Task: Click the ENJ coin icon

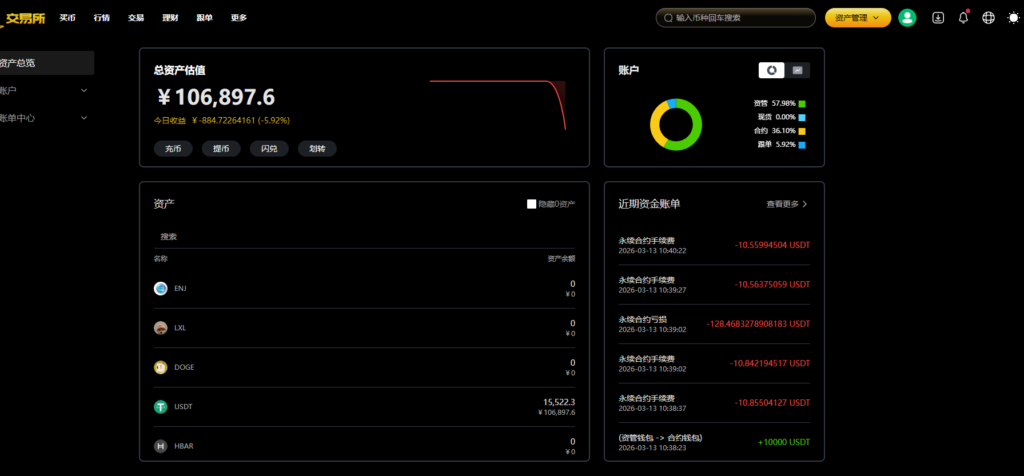Action: coord(161,289)
